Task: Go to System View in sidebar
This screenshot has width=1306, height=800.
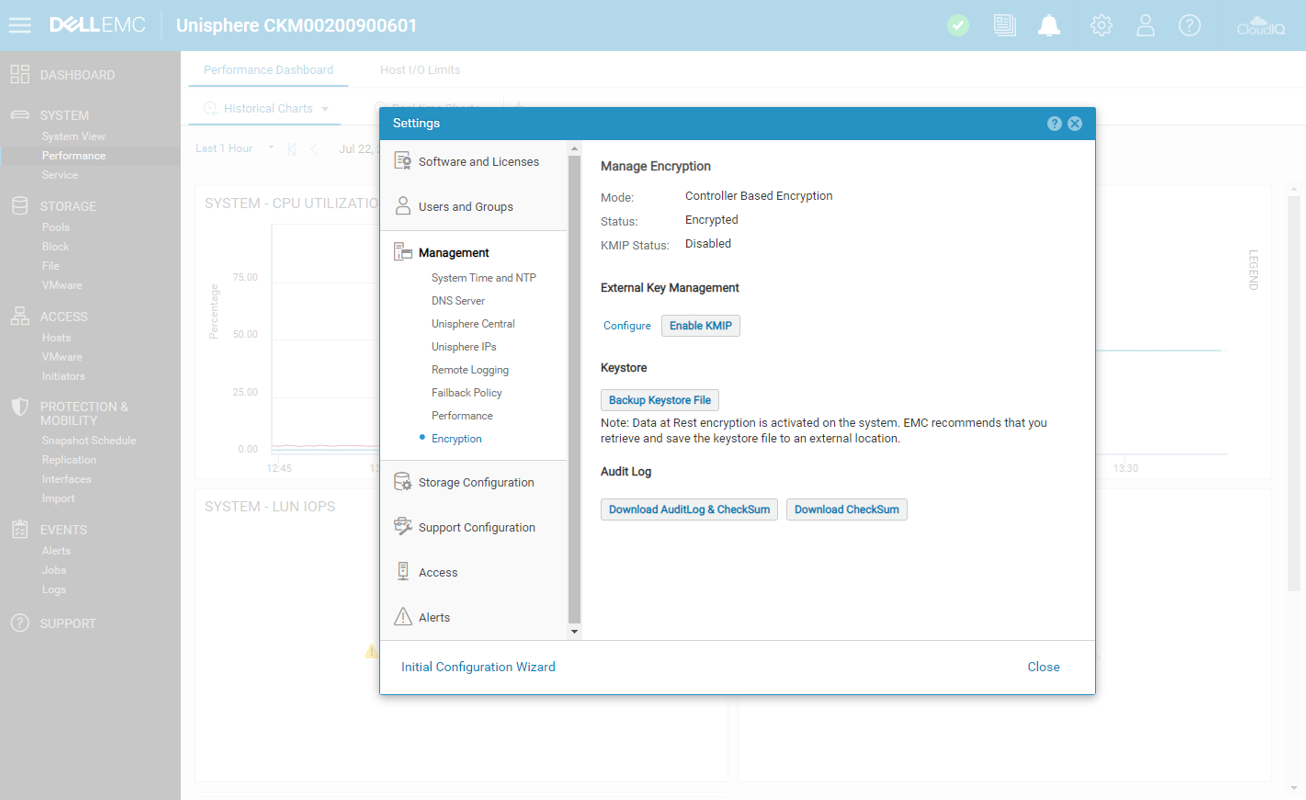Action: [73, 136]
